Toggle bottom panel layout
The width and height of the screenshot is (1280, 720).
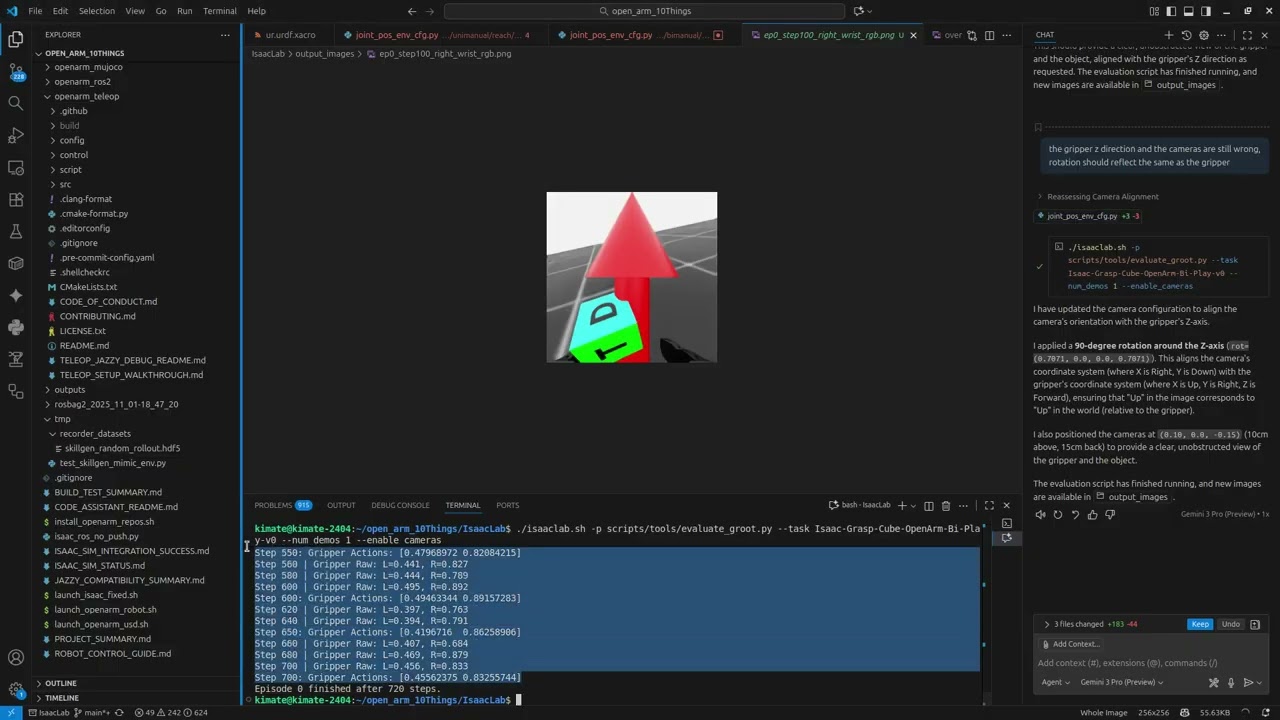point(1189,11)
